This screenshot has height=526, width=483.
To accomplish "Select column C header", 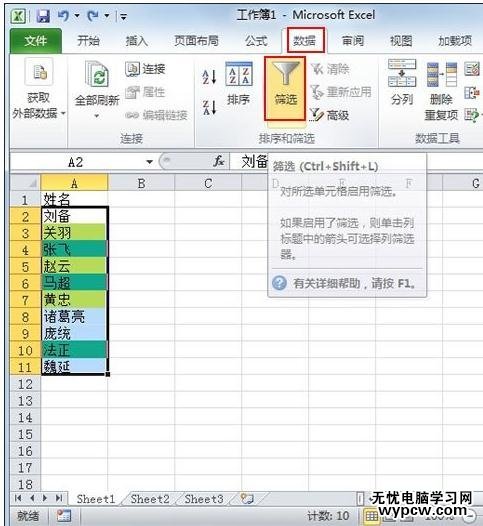I will tap(208, 183).
